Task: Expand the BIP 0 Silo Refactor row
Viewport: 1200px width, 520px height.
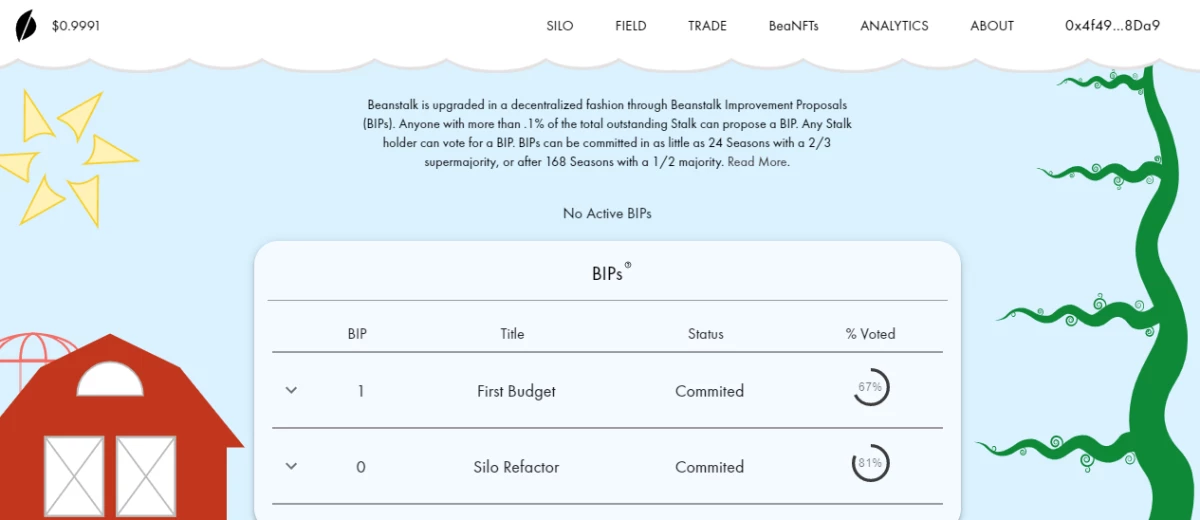Action: (291, 466)
